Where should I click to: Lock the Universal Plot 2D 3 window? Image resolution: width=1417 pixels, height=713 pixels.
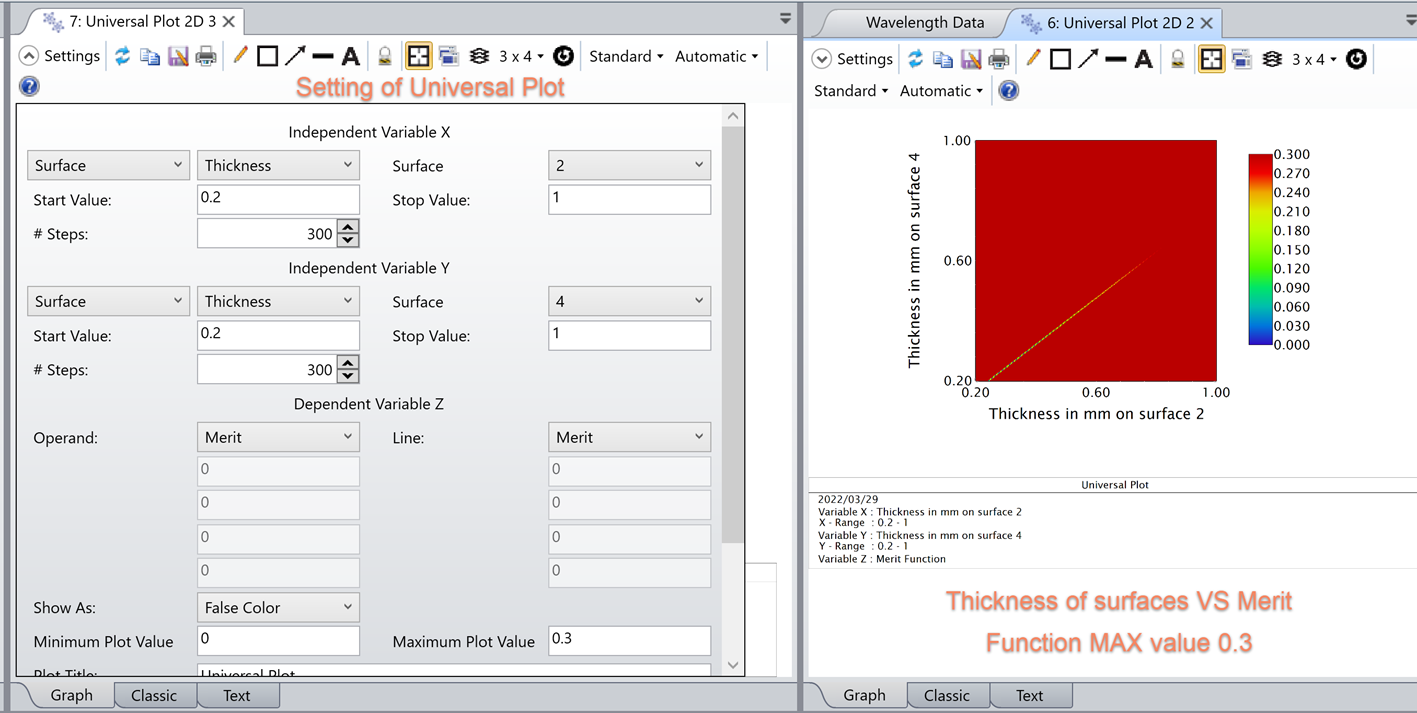point(384,56)
